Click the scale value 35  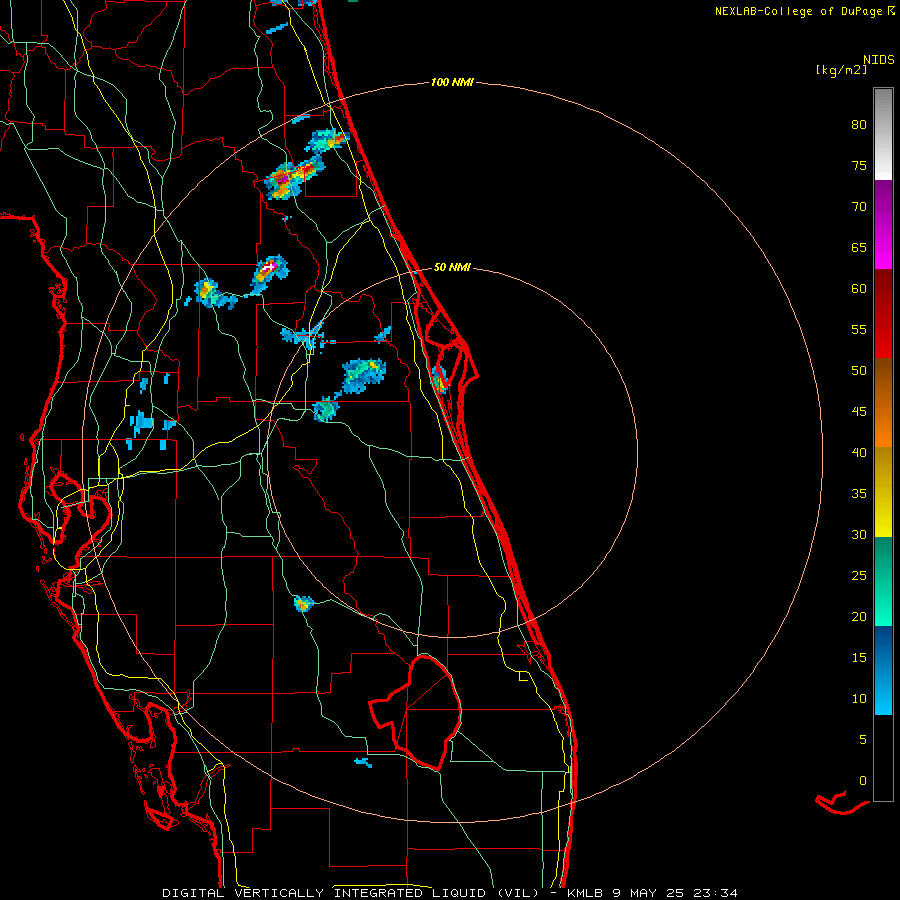pos(859,494)
